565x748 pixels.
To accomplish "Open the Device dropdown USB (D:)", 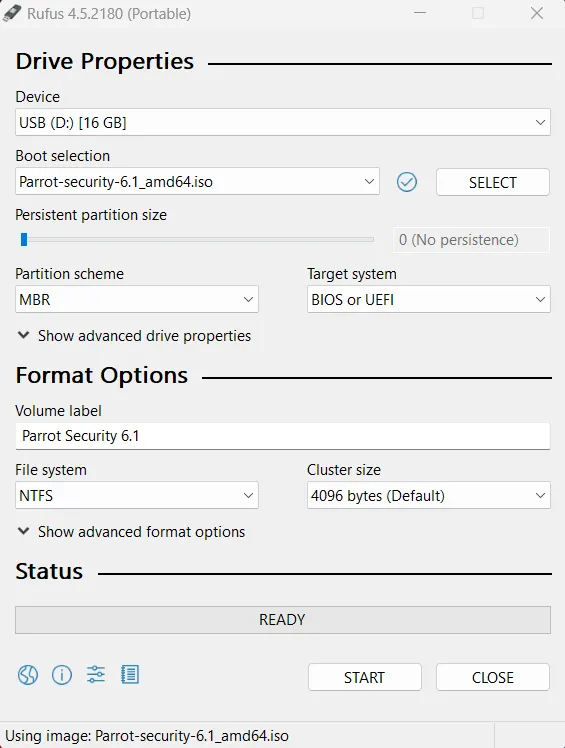I will 282,123.
